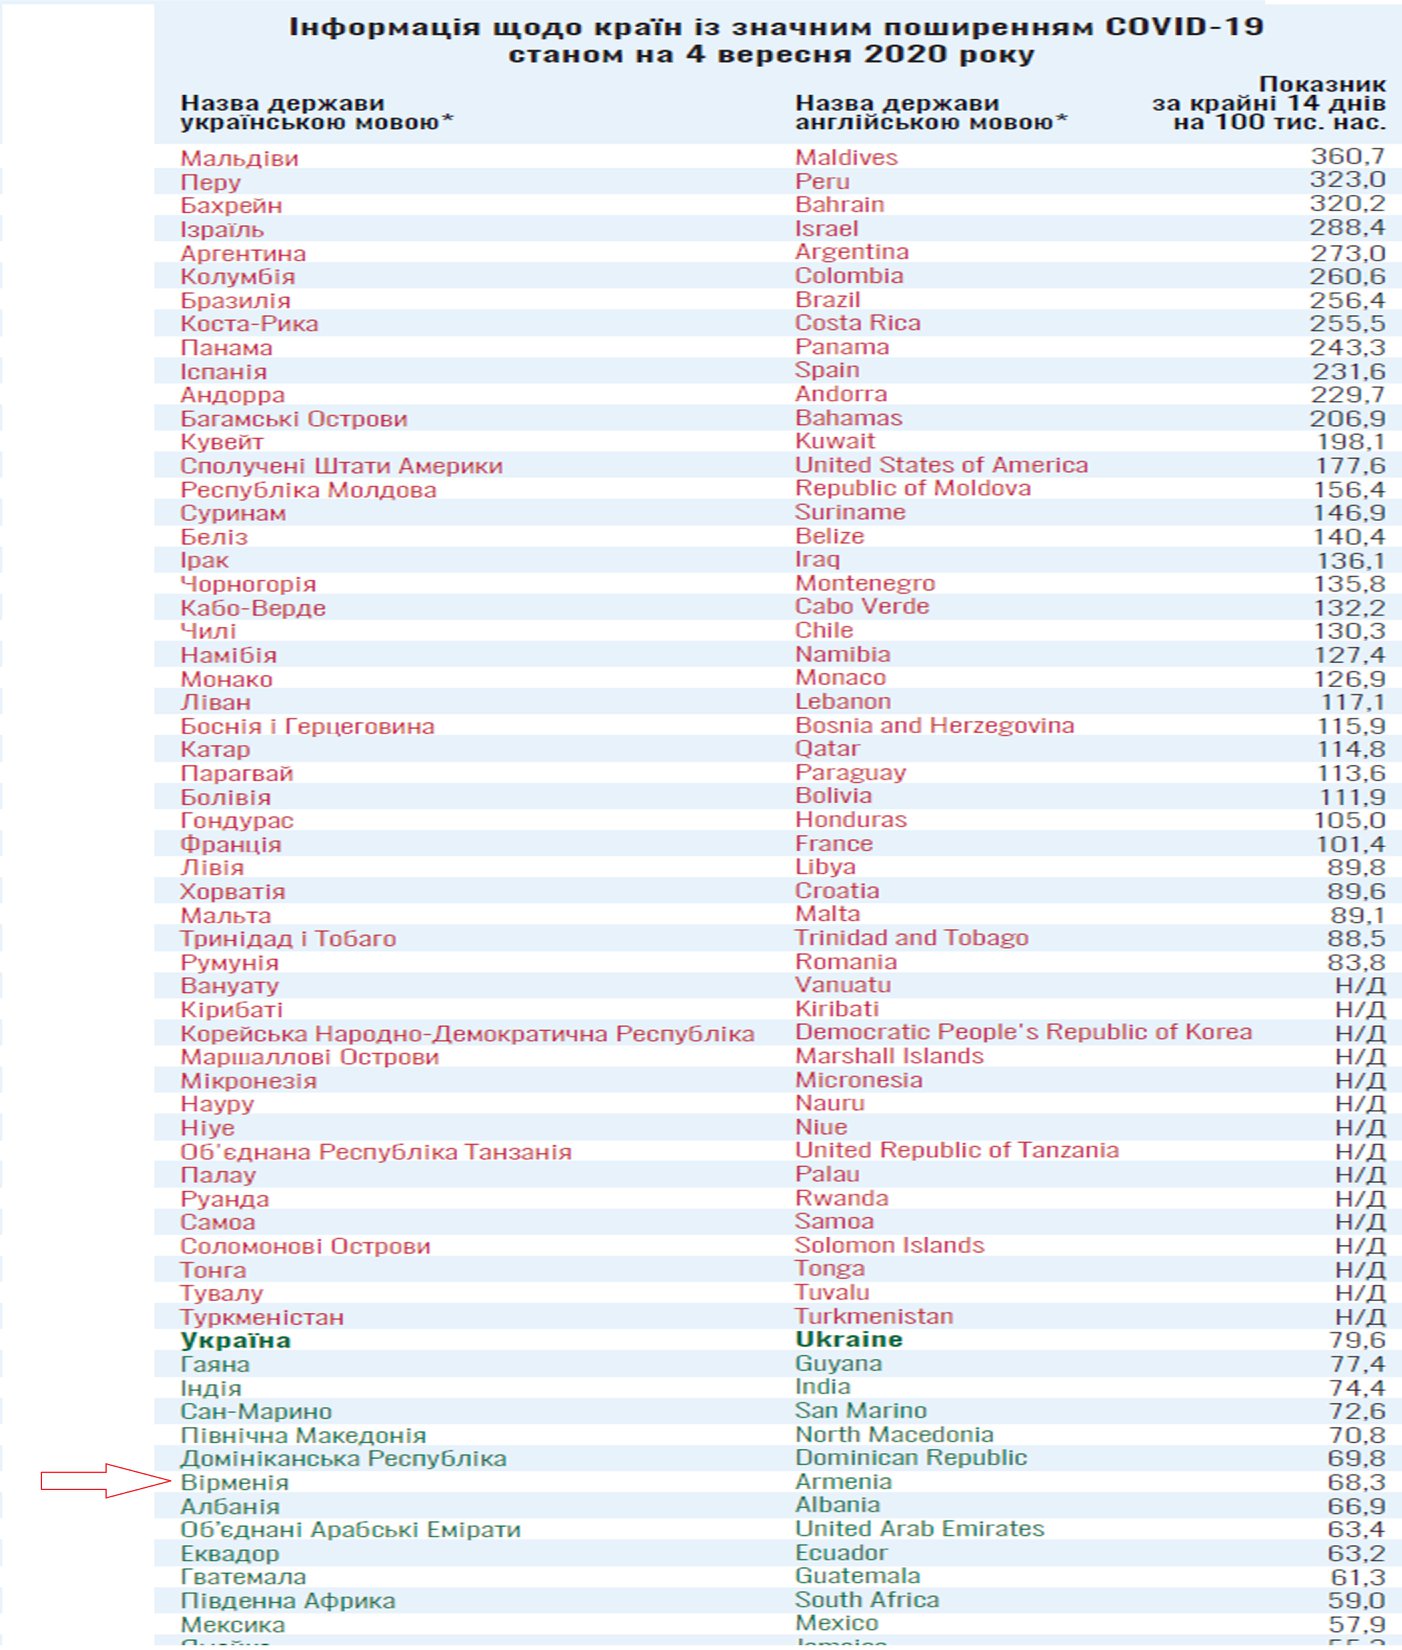Click 'United Republic of Tanzania' entry

tap(956, 1149)
